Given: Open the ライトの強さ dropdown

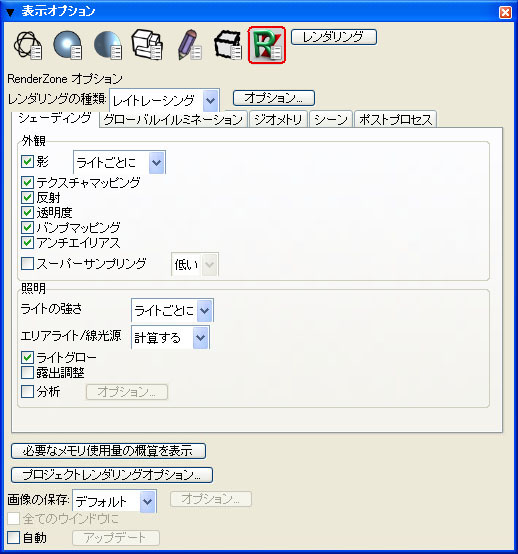Looking at the screenshot, I should coord(172,311).
